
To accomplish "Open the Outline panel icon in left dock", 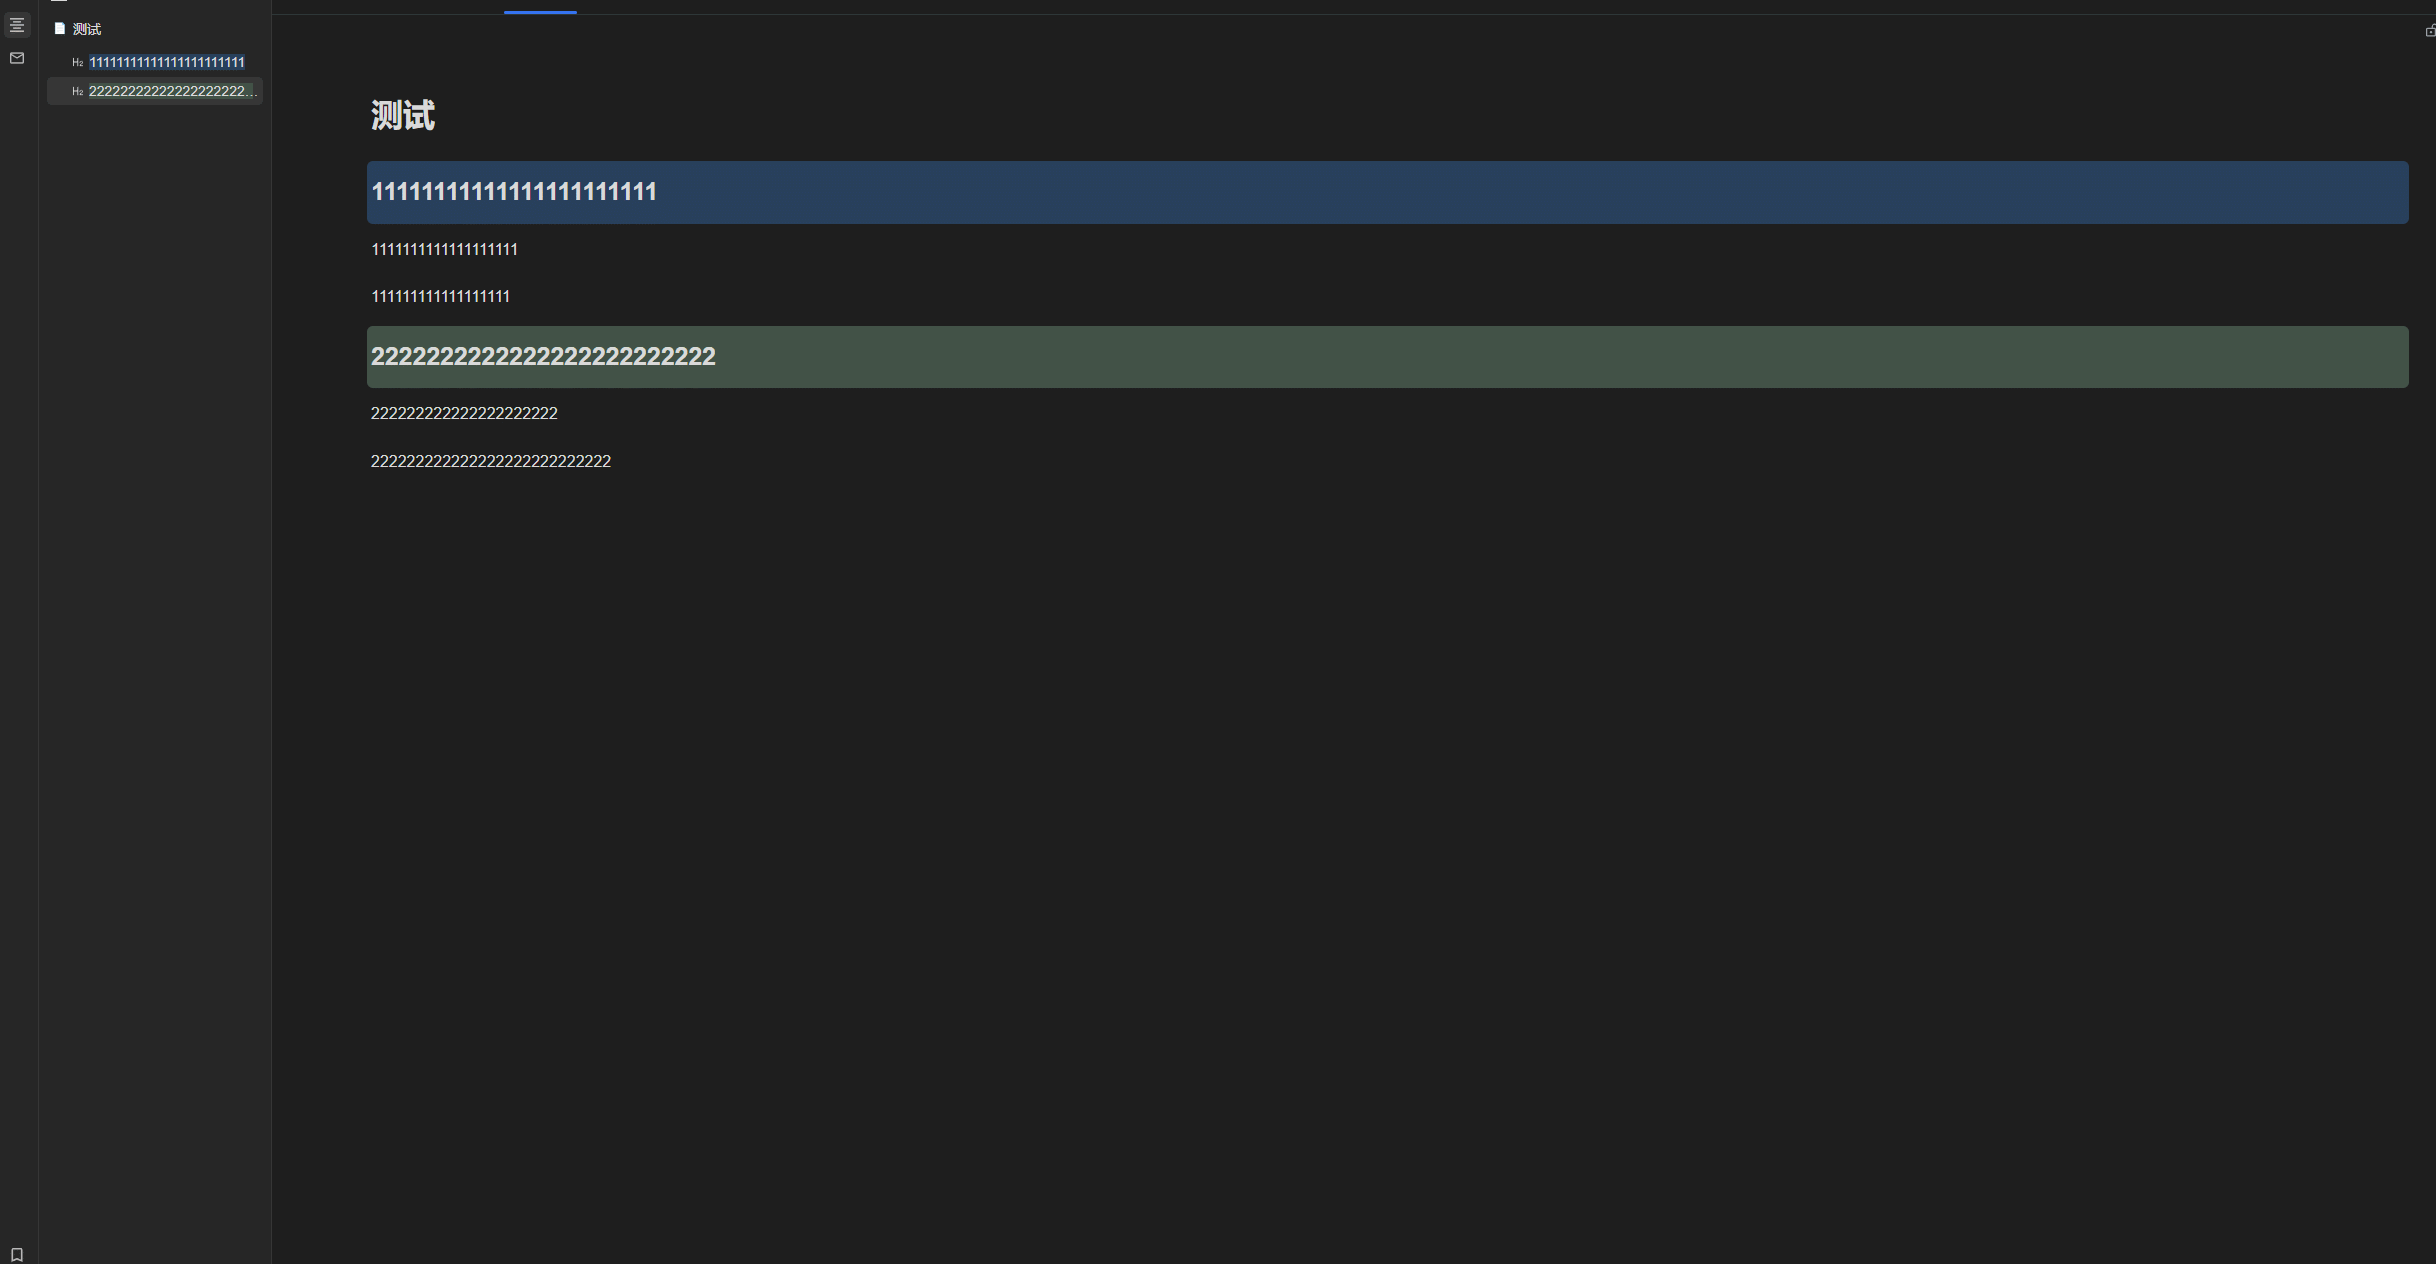I will (17, 25).
